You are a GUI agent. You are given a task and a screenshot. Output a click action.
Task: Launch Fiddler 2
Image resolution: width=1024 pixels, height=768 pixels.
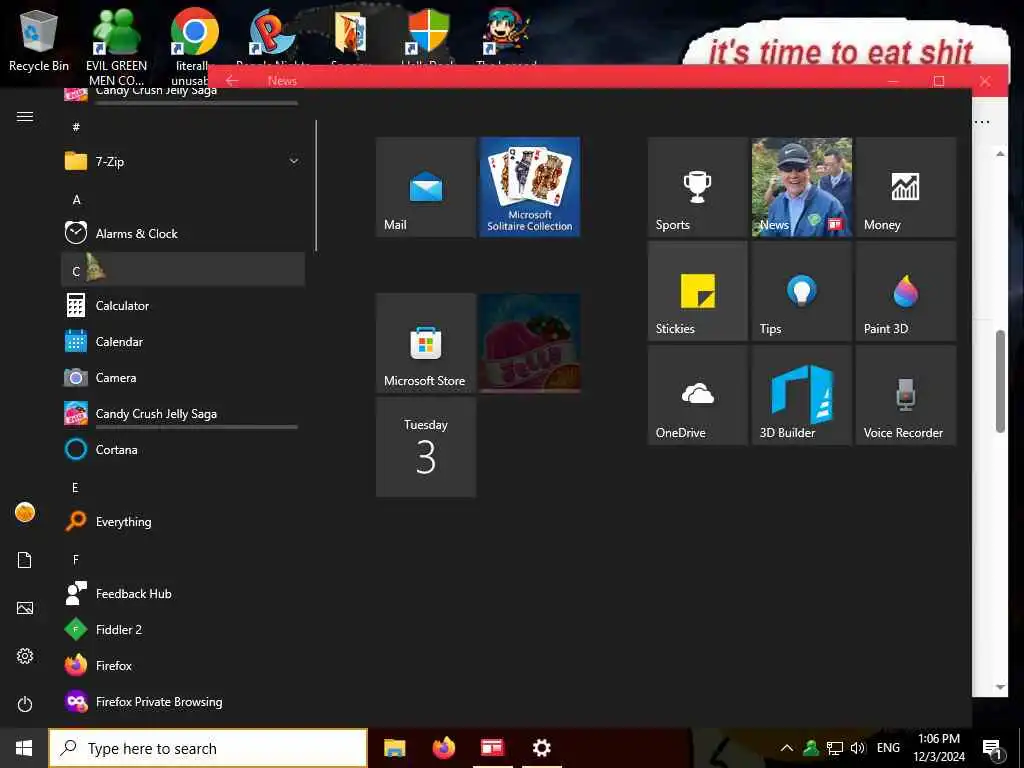point(183,630)
